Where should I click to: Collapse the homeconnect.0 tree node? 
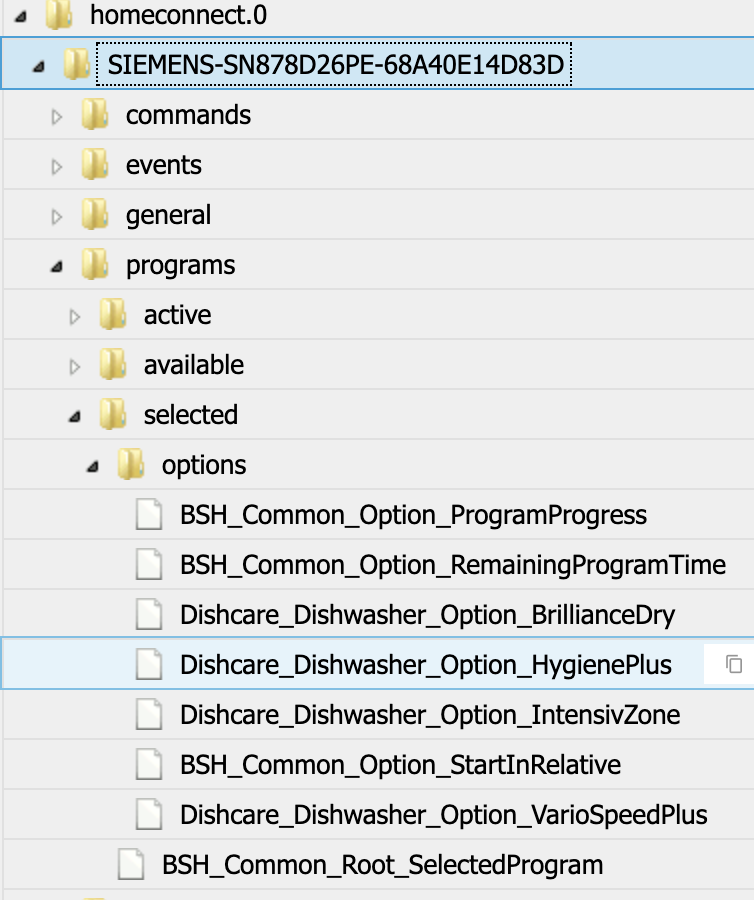[21, 17]
